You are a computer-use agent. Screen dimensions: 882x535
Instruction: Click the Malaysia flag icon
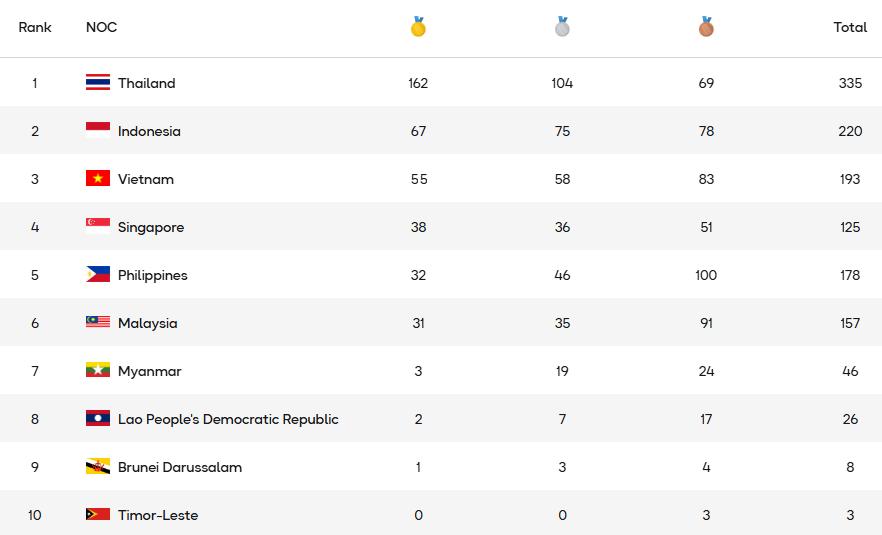(98, 323)
